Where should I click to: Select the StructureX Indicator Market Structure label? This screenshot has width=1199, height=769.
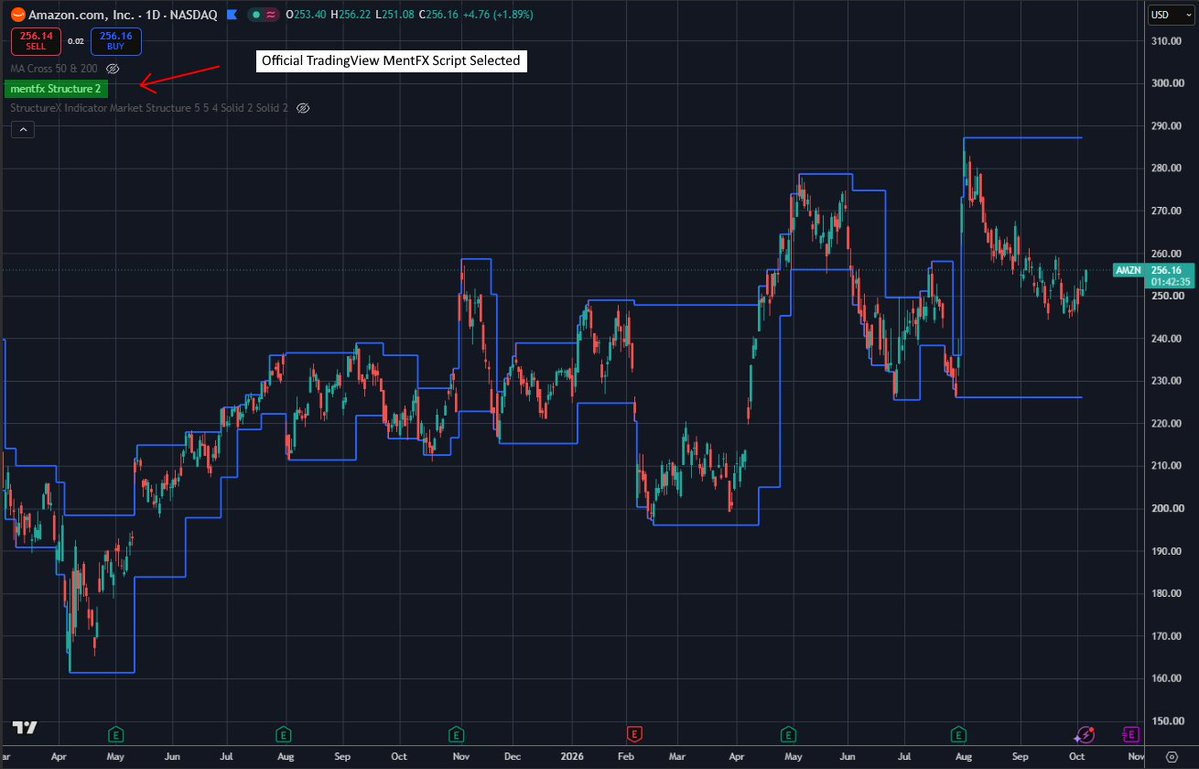[x=149, y=108]
